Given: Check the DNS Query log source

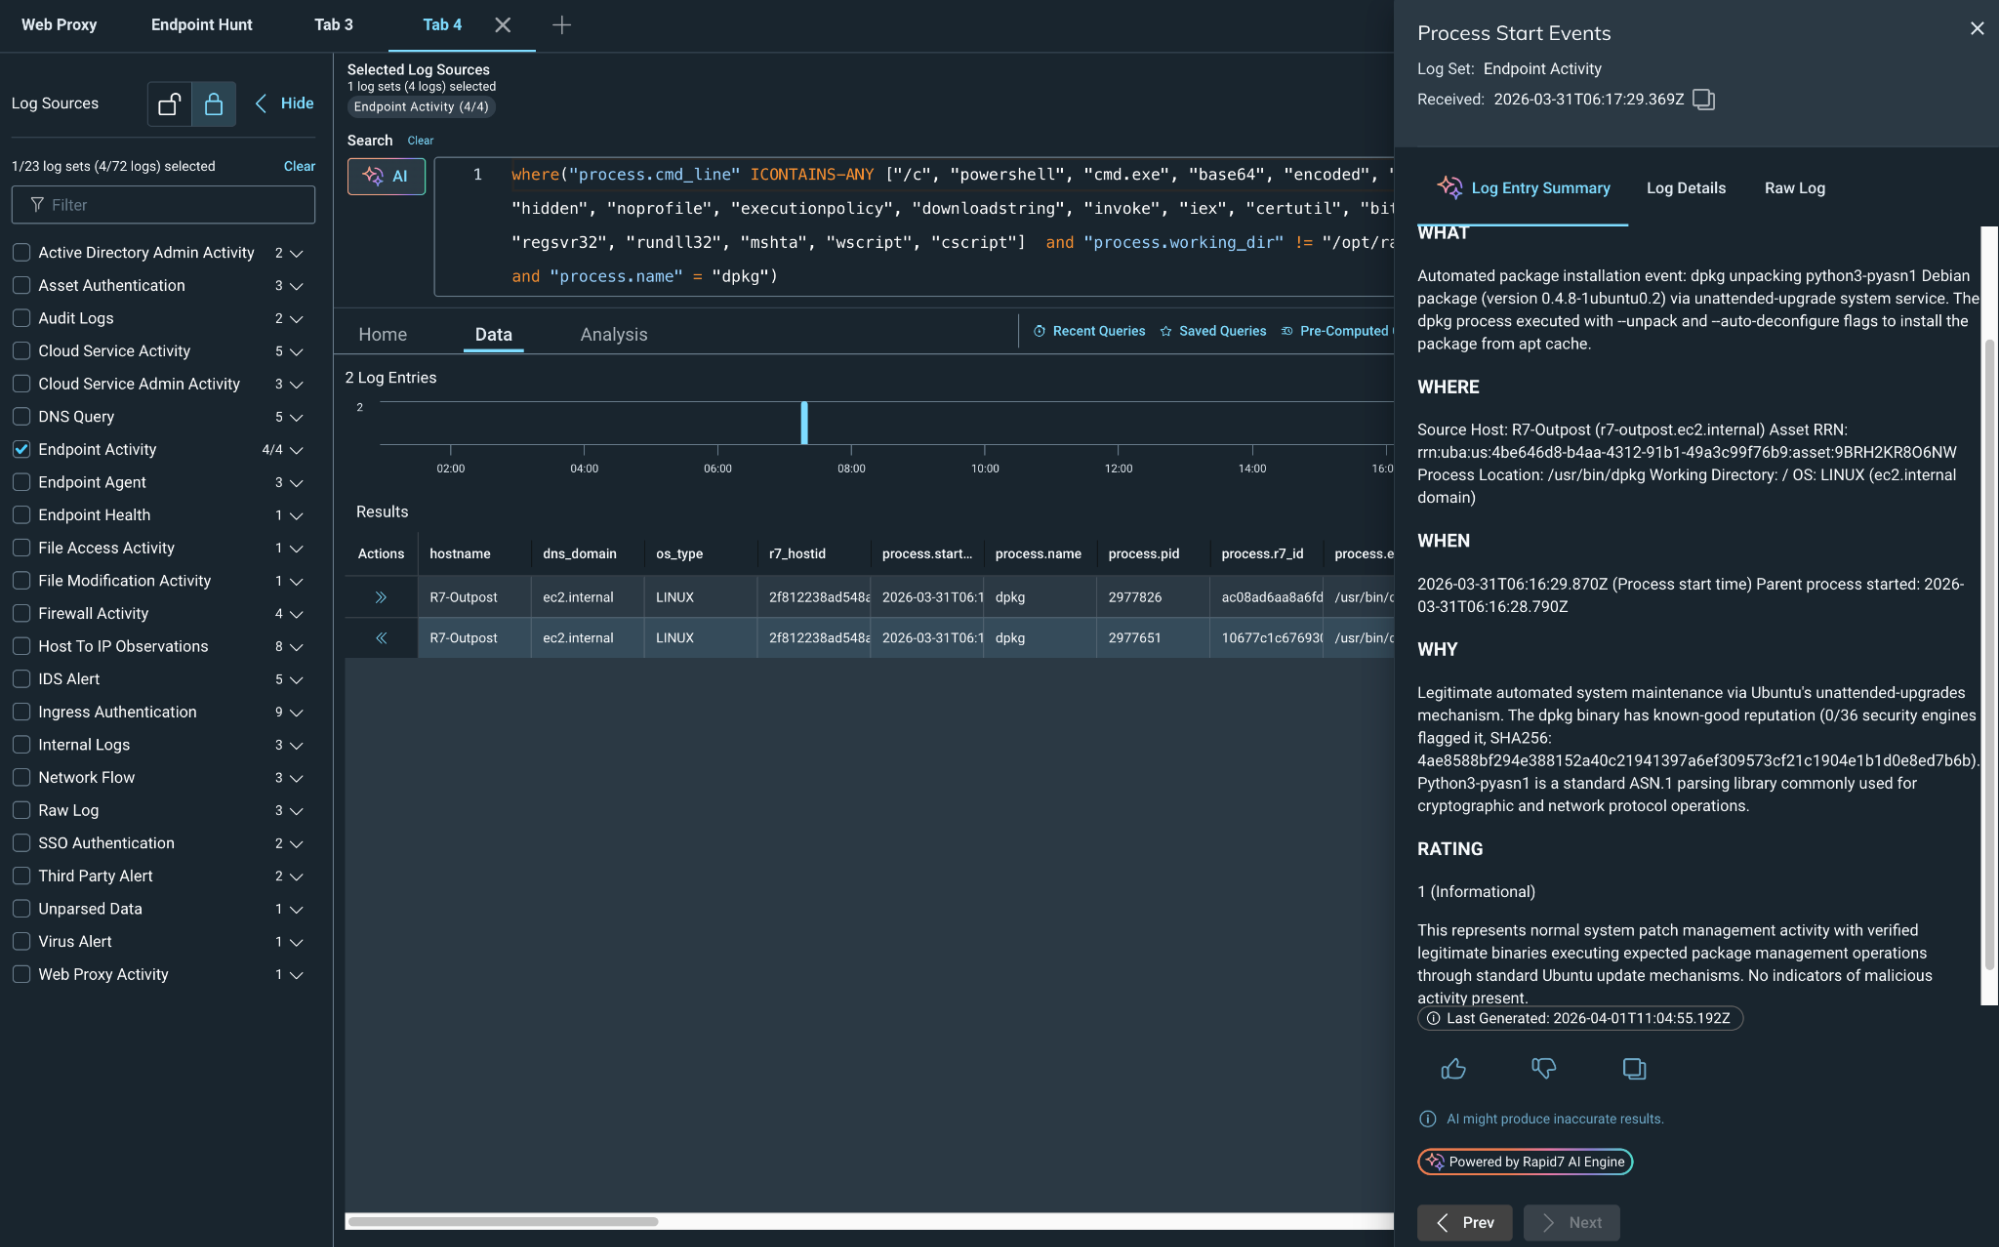Looking at the screenshot, I should pyautogui.click(x=21, y=416).
